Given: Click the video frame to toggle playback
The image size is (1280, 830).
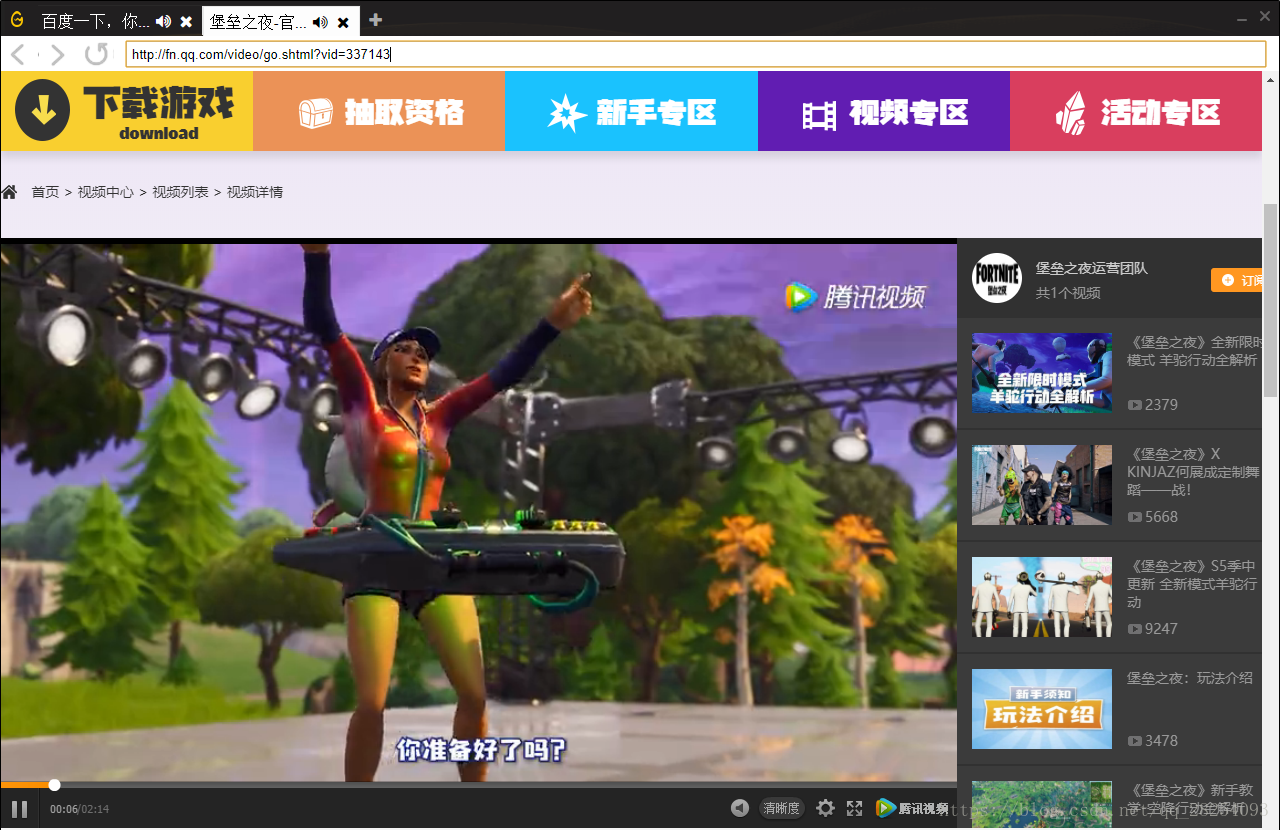Looking at the screenshot, I should 478,512.
